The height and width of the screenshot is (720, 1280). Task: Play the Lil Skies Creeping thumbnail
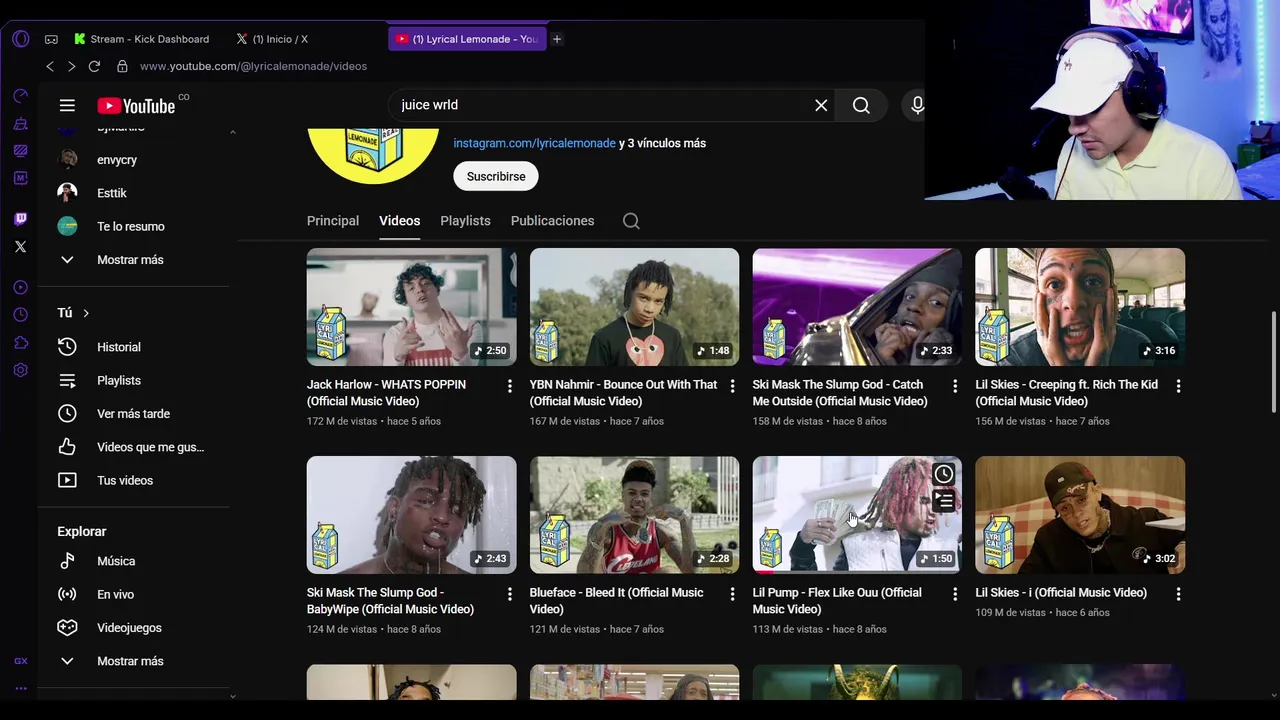[x=1080, y=307]
